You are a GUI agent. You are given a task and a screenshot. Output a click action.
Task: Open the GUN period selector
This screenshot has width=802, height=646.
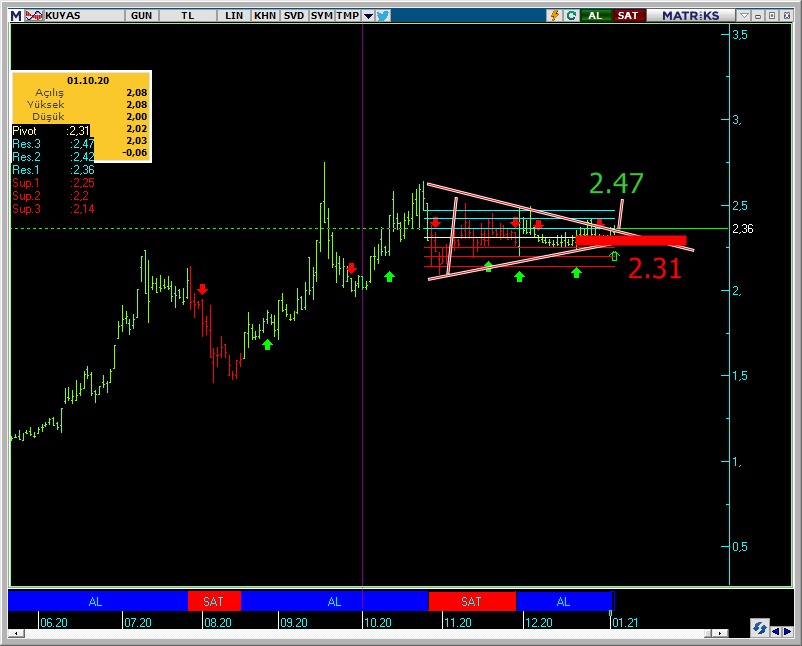tap(142, 16)
